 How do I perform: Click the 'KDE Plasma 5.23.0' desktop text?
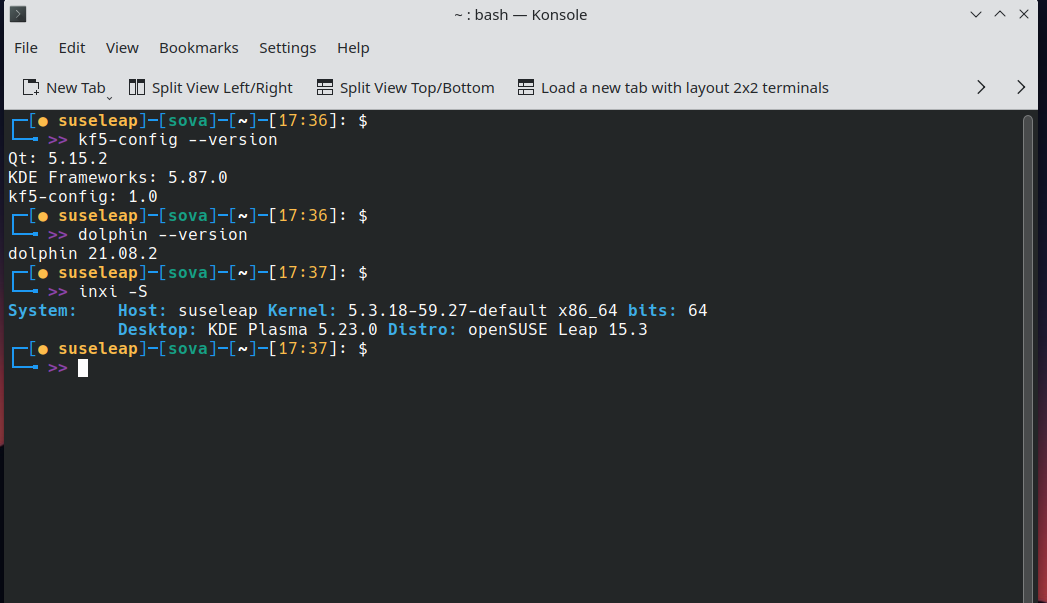[x=292, y=330]
